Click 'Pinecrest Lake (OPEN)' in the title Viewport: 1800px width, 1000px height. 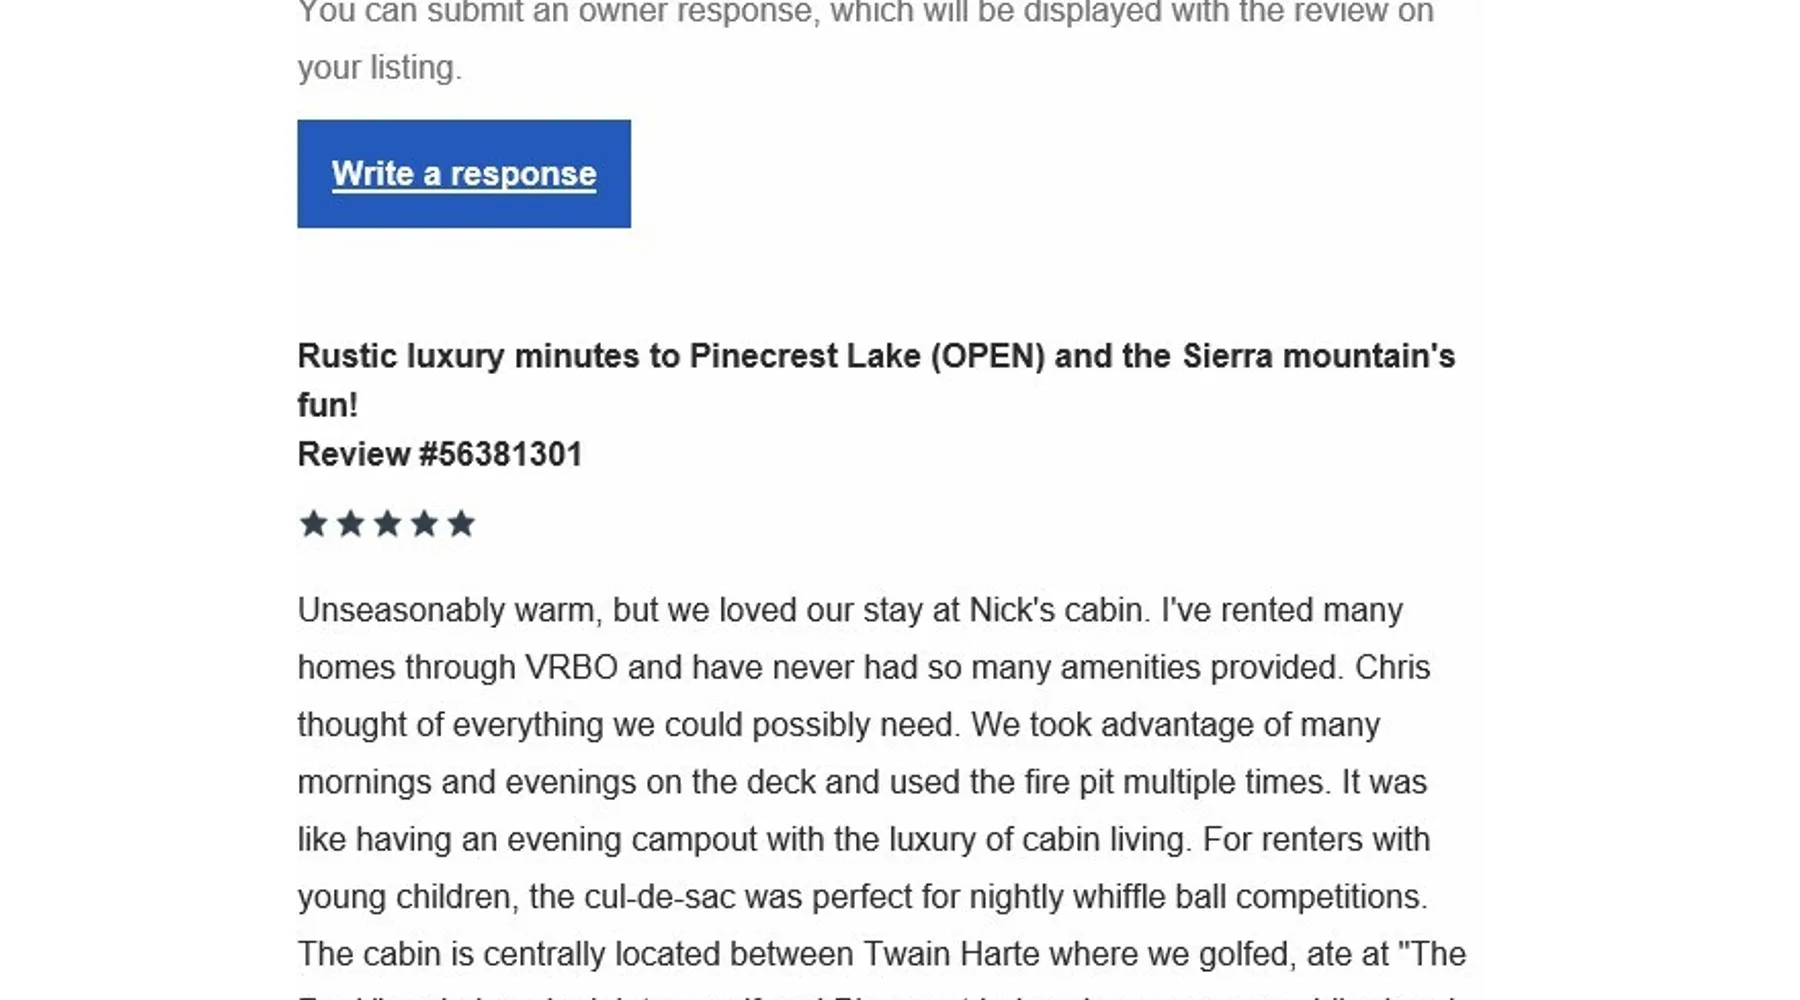click(867, 356)
